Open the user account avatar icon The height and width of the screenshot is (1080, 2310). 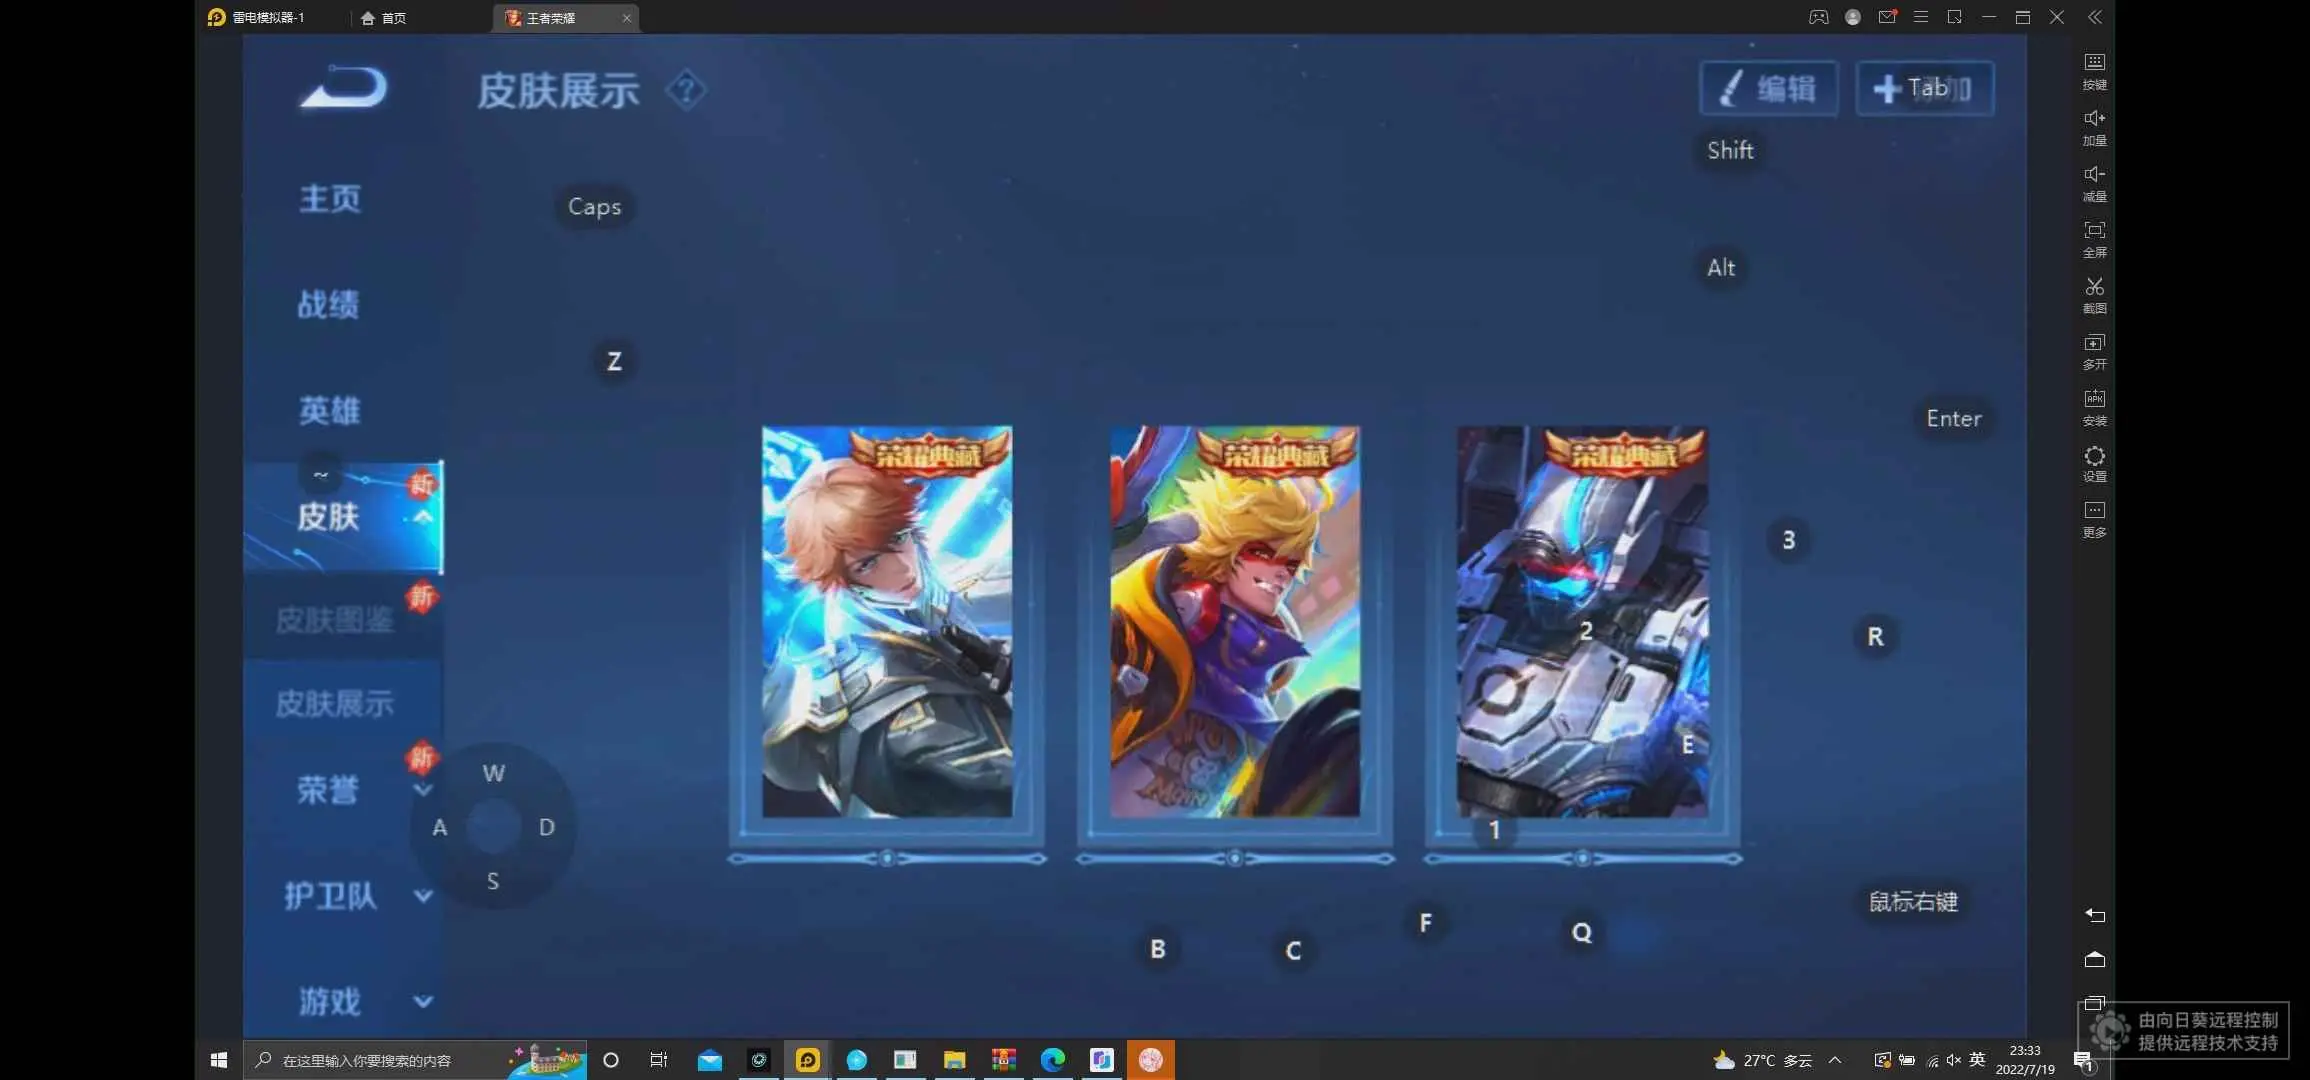1852,17
